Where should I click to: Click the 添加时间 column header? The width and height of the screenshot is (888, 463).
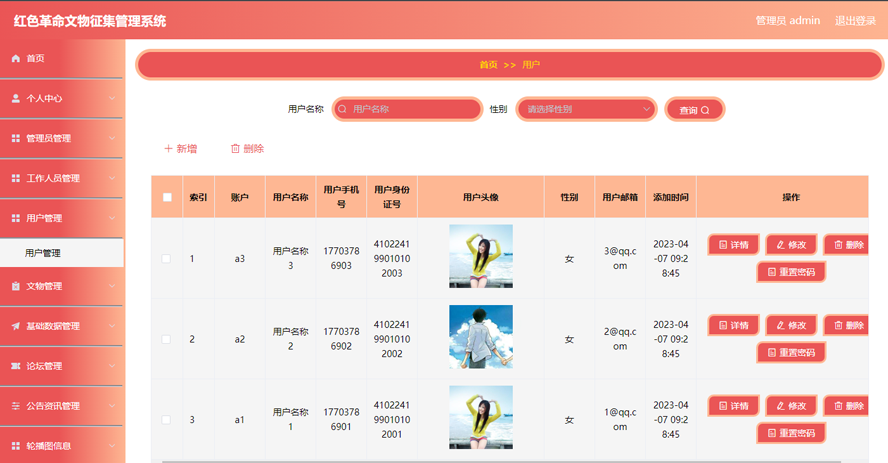(x=671, y=198)
